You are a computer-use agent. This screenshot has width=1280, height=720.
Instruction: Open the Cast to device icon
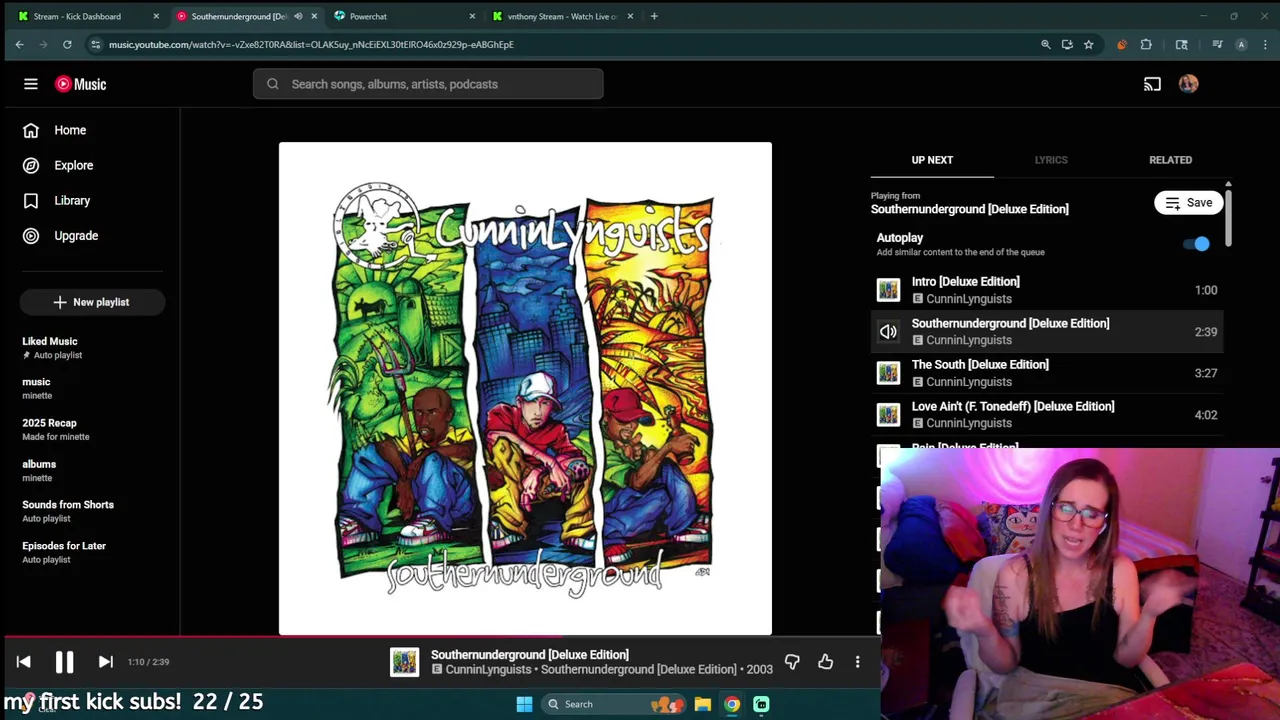[1152, 84]
